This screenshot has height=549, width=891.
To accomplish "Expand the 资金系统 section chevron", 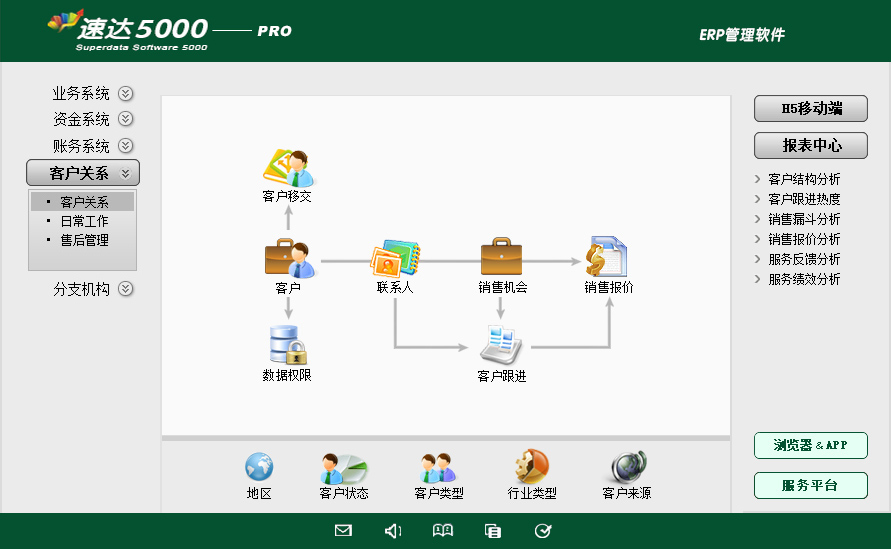I will click(x=126, y=119).
